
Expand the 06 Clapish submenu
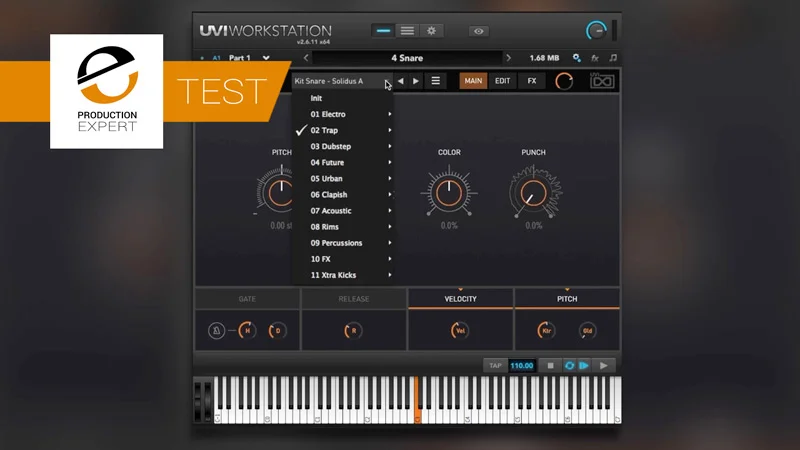point(342,194)
